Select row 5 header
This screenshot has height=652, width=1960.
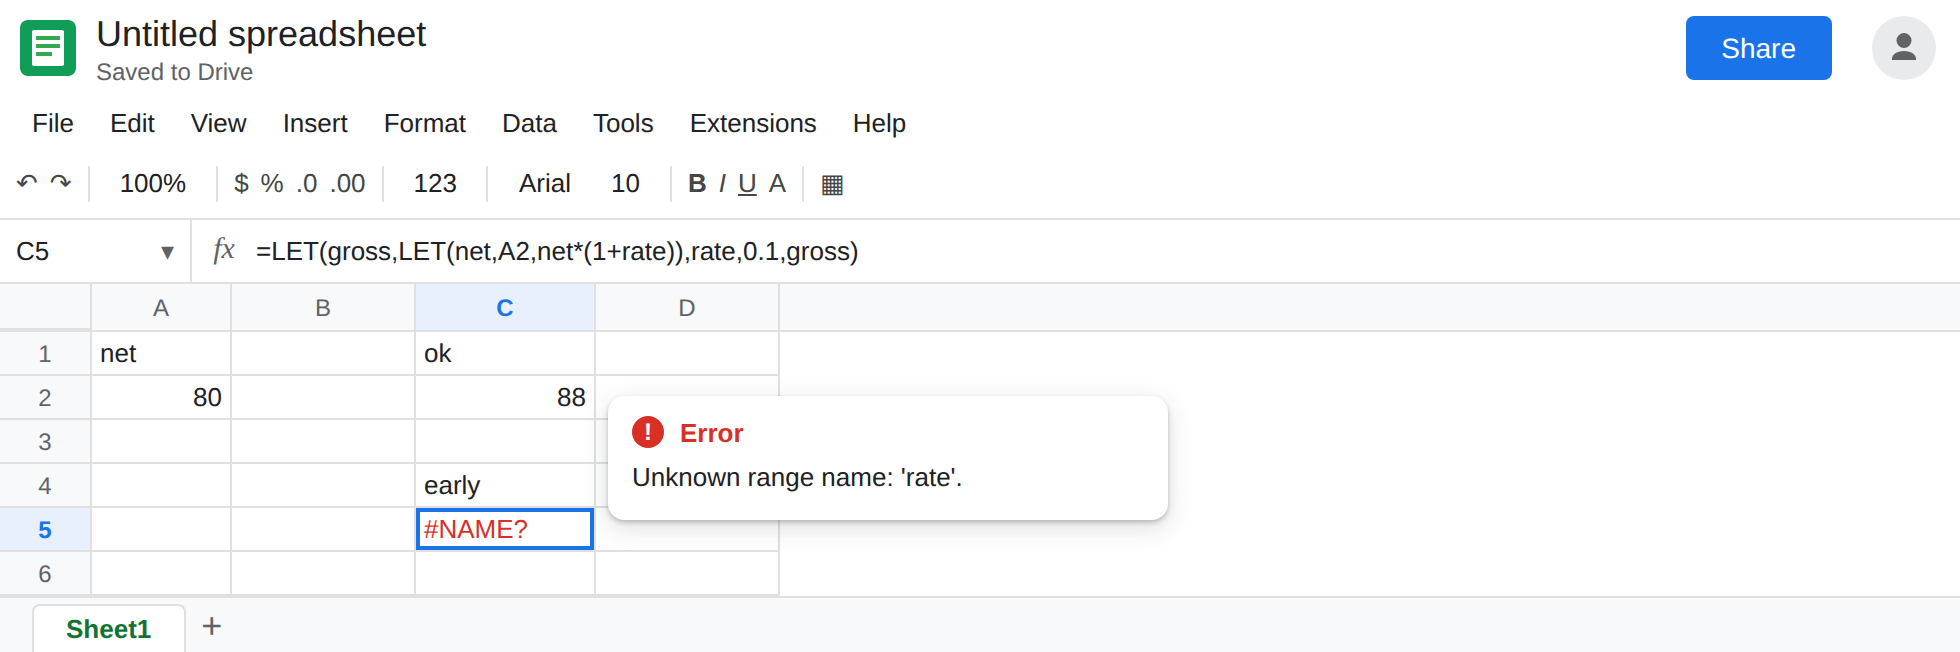(x=45, y=530)
